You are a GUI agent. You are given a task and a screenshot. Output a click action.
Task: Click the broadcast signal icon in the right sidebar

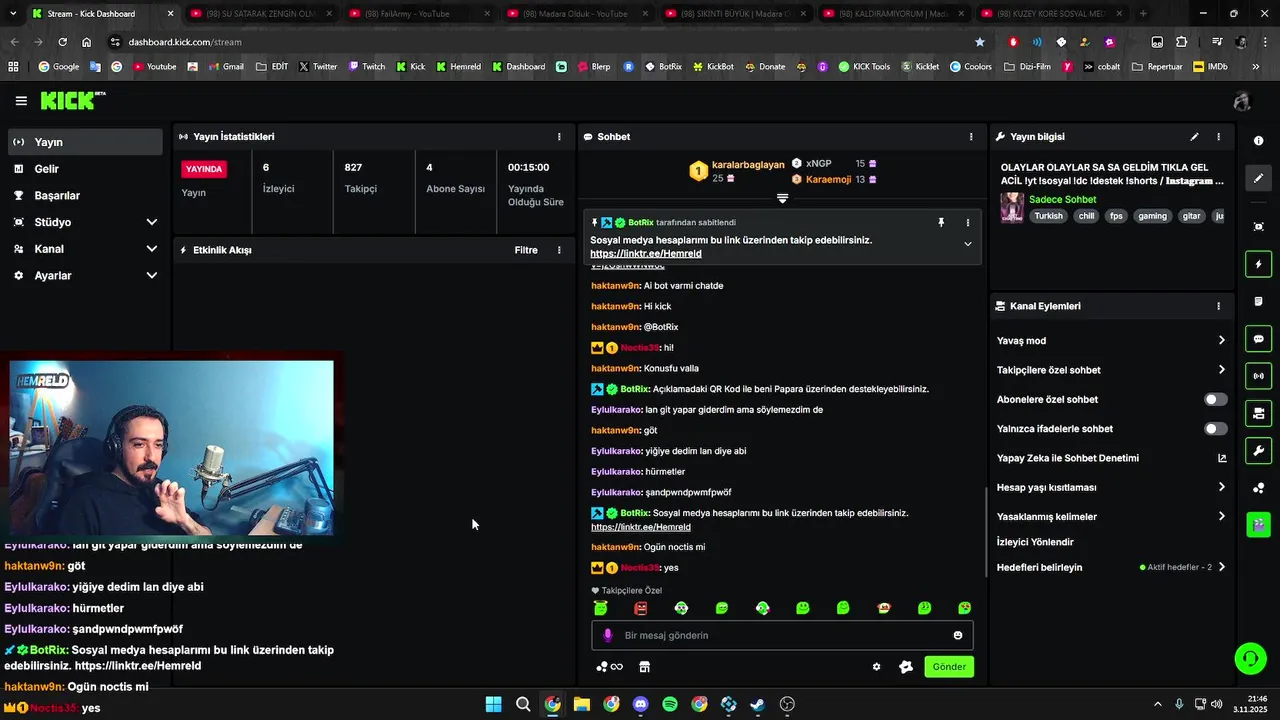click(x=1258, y=376)
